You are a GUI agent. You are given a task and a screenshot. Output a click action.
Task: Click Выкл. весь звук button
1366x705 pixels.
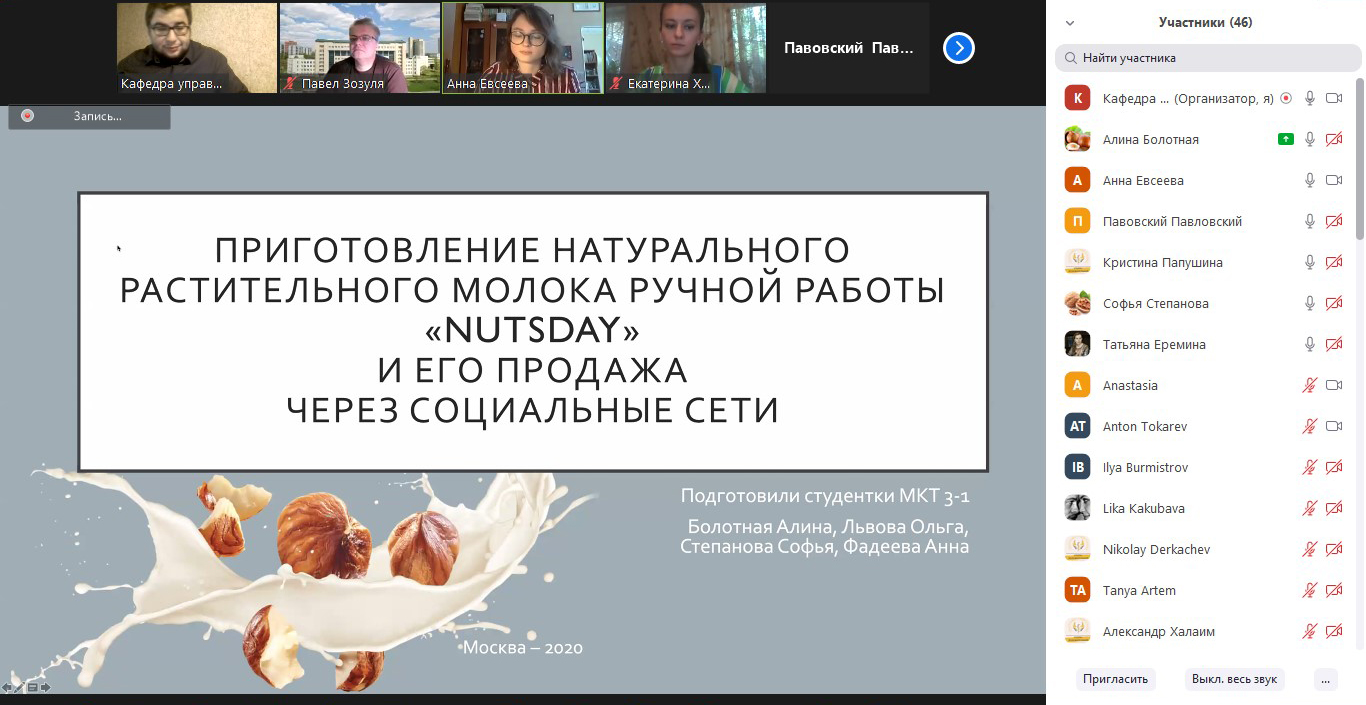[x=1234, y=679]
